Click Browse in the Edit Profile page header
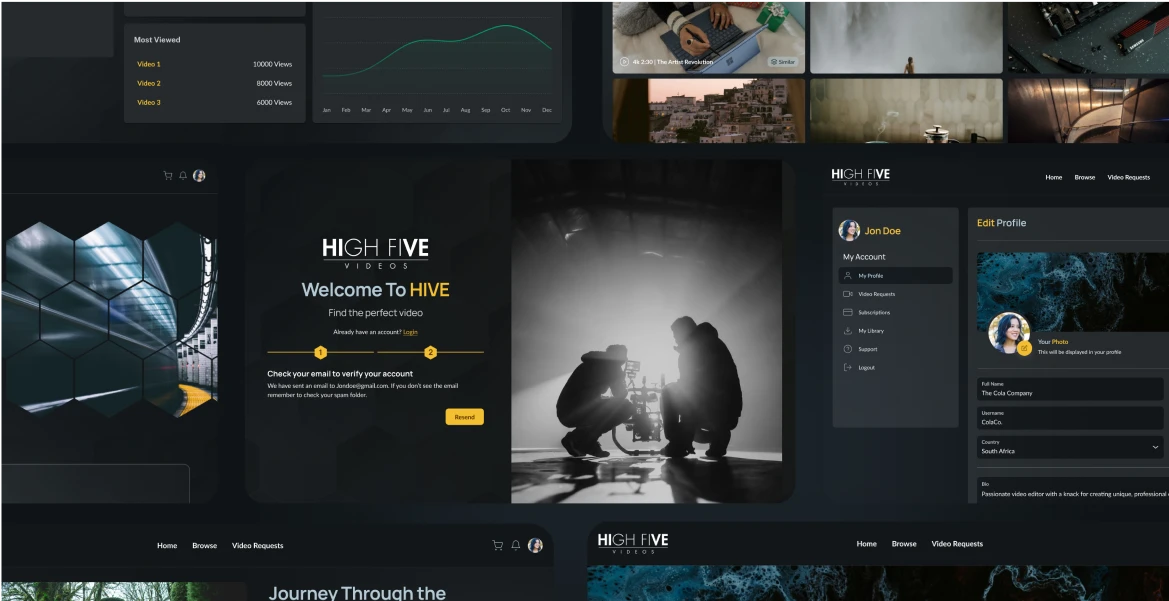The width and height of the screenshot is (1169, 601). pos(1084,177)
